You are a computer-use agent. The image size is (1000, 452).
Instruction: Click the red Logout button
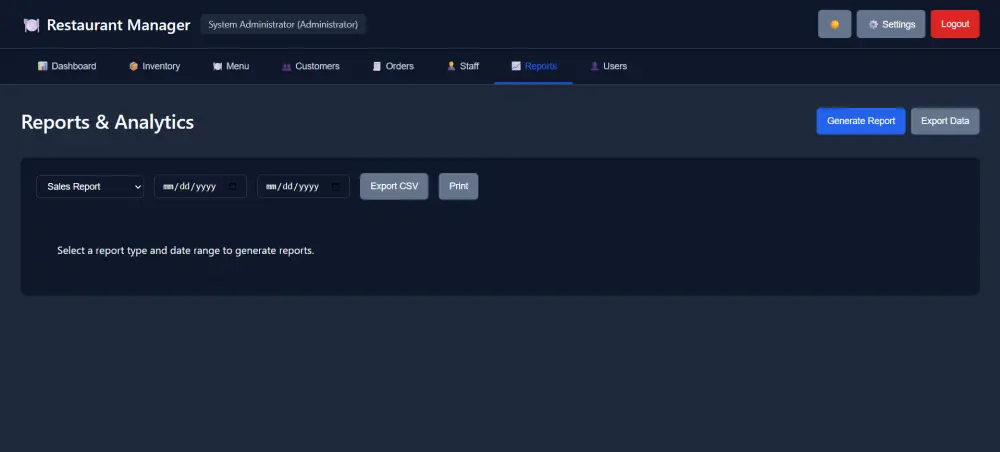point(955,24)
